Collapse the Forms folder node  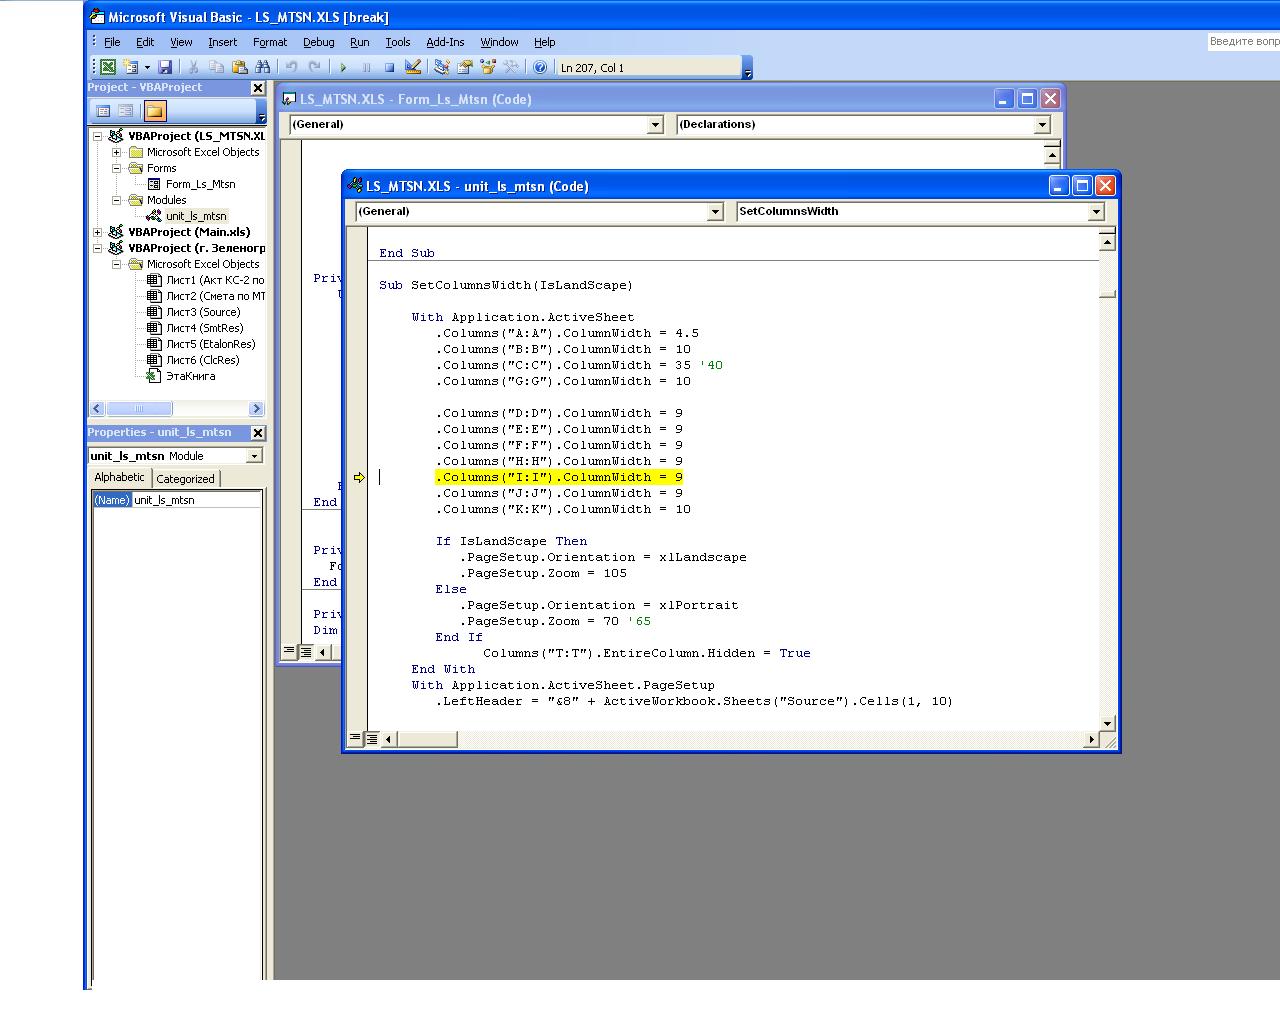coord(116,168)
